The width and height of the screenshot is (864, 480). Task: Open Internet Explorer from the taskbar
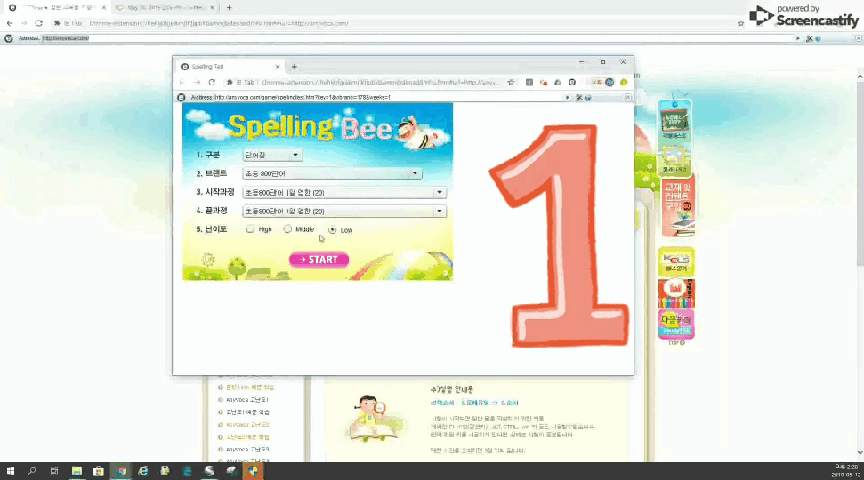coord(143,471)
